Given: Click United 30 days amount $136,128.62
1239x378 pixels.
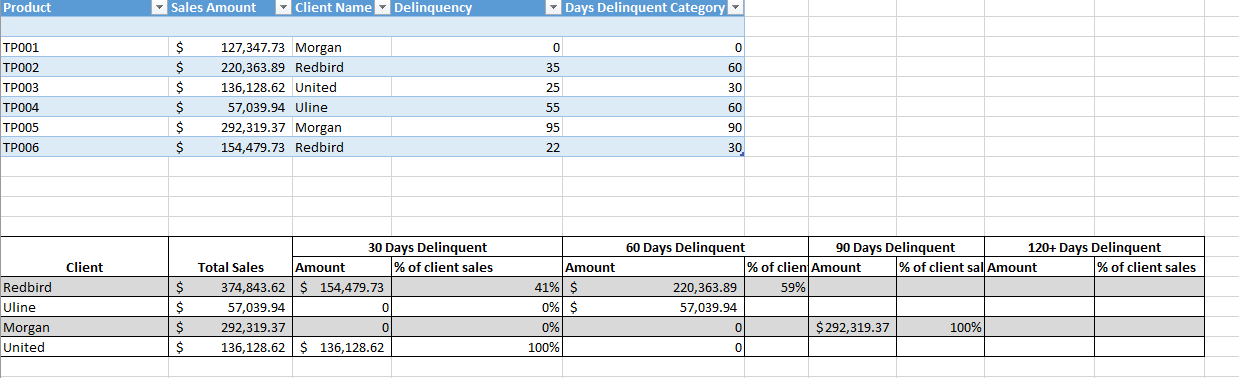Looking at the screenshot, I should [341, 347].
